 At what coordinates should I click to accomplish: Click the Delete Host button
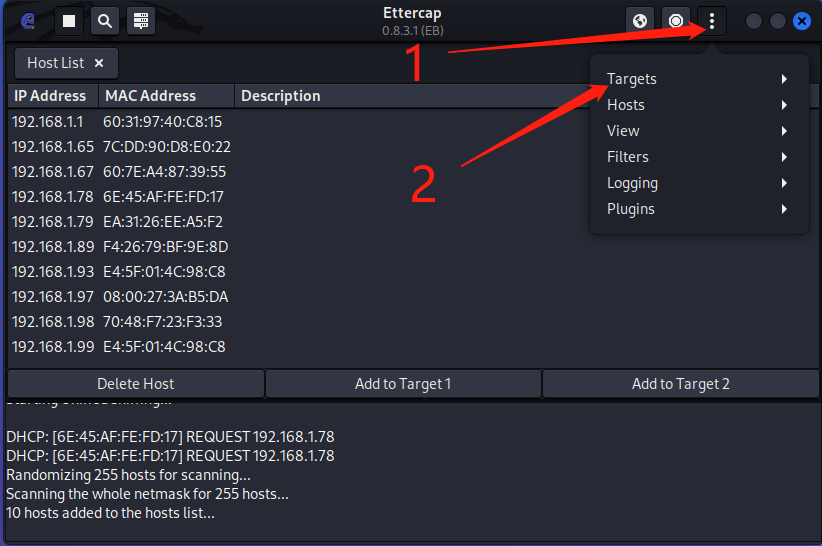pyautogui.click(x=136, y=384)
